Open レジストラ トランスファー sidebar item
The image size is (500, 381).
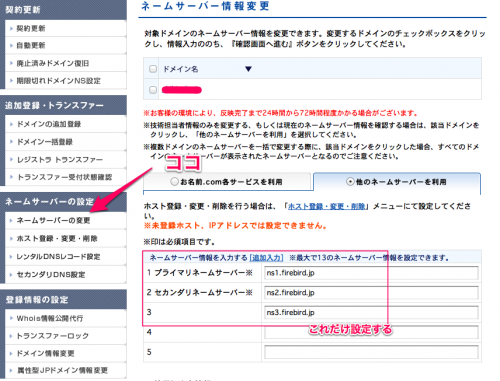[65, 160]
